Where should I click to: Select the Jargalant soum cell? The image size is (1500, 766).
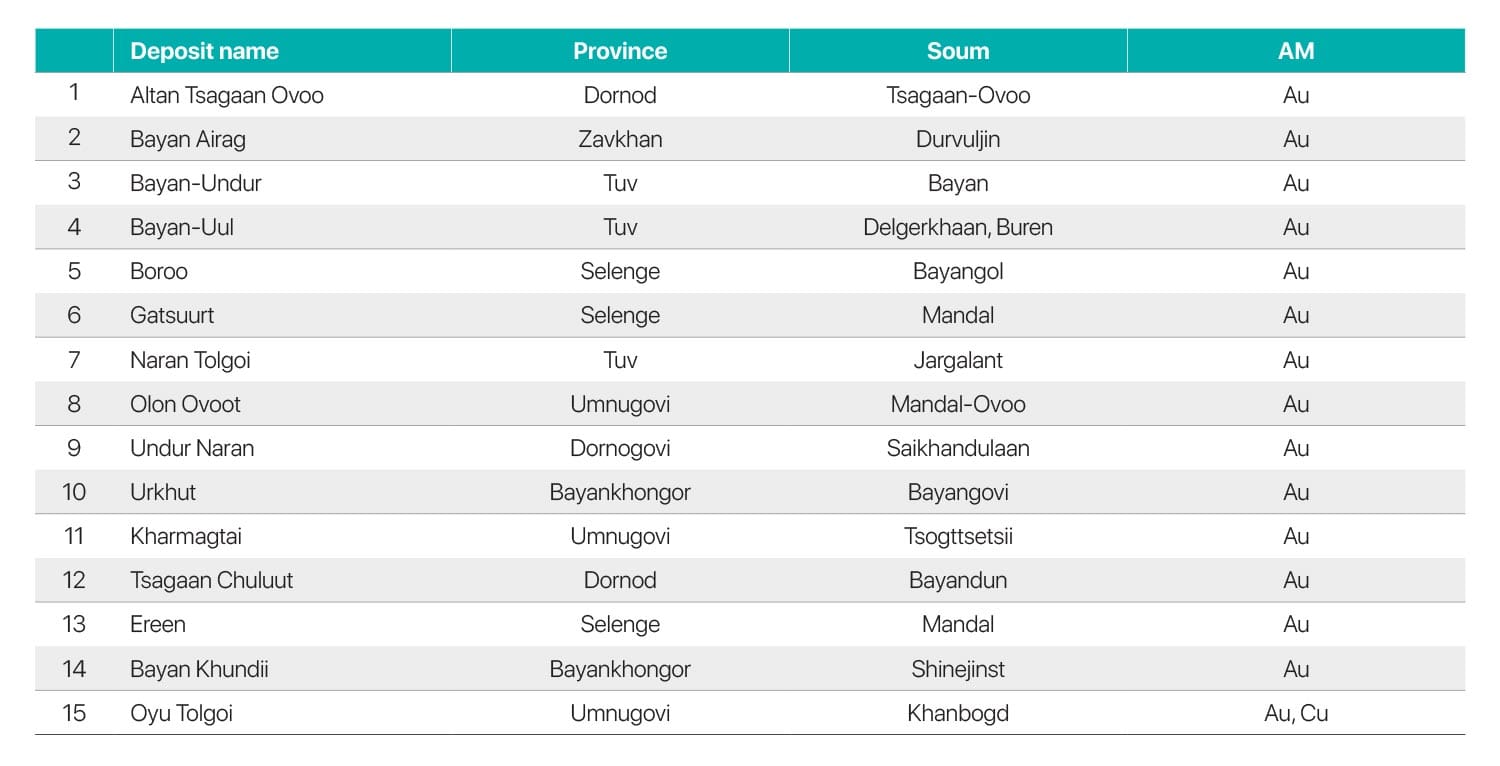click(957, 360)
